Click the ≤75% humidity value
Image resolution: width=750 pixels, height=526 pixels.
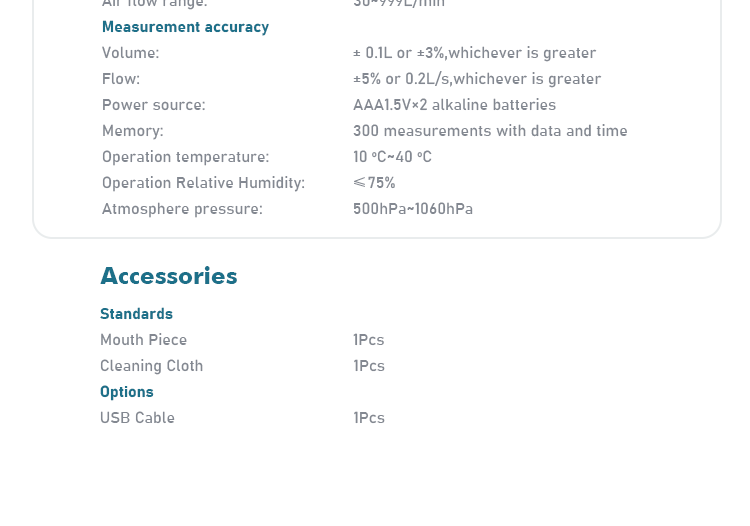pos(374,183)
